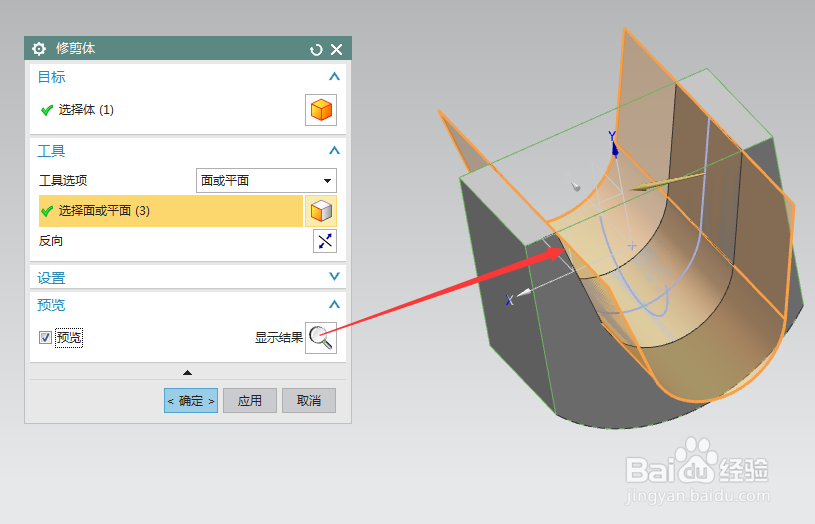Click the blue Y axis handle
This screenshot has width=815, height=524.
pos(615,148)
